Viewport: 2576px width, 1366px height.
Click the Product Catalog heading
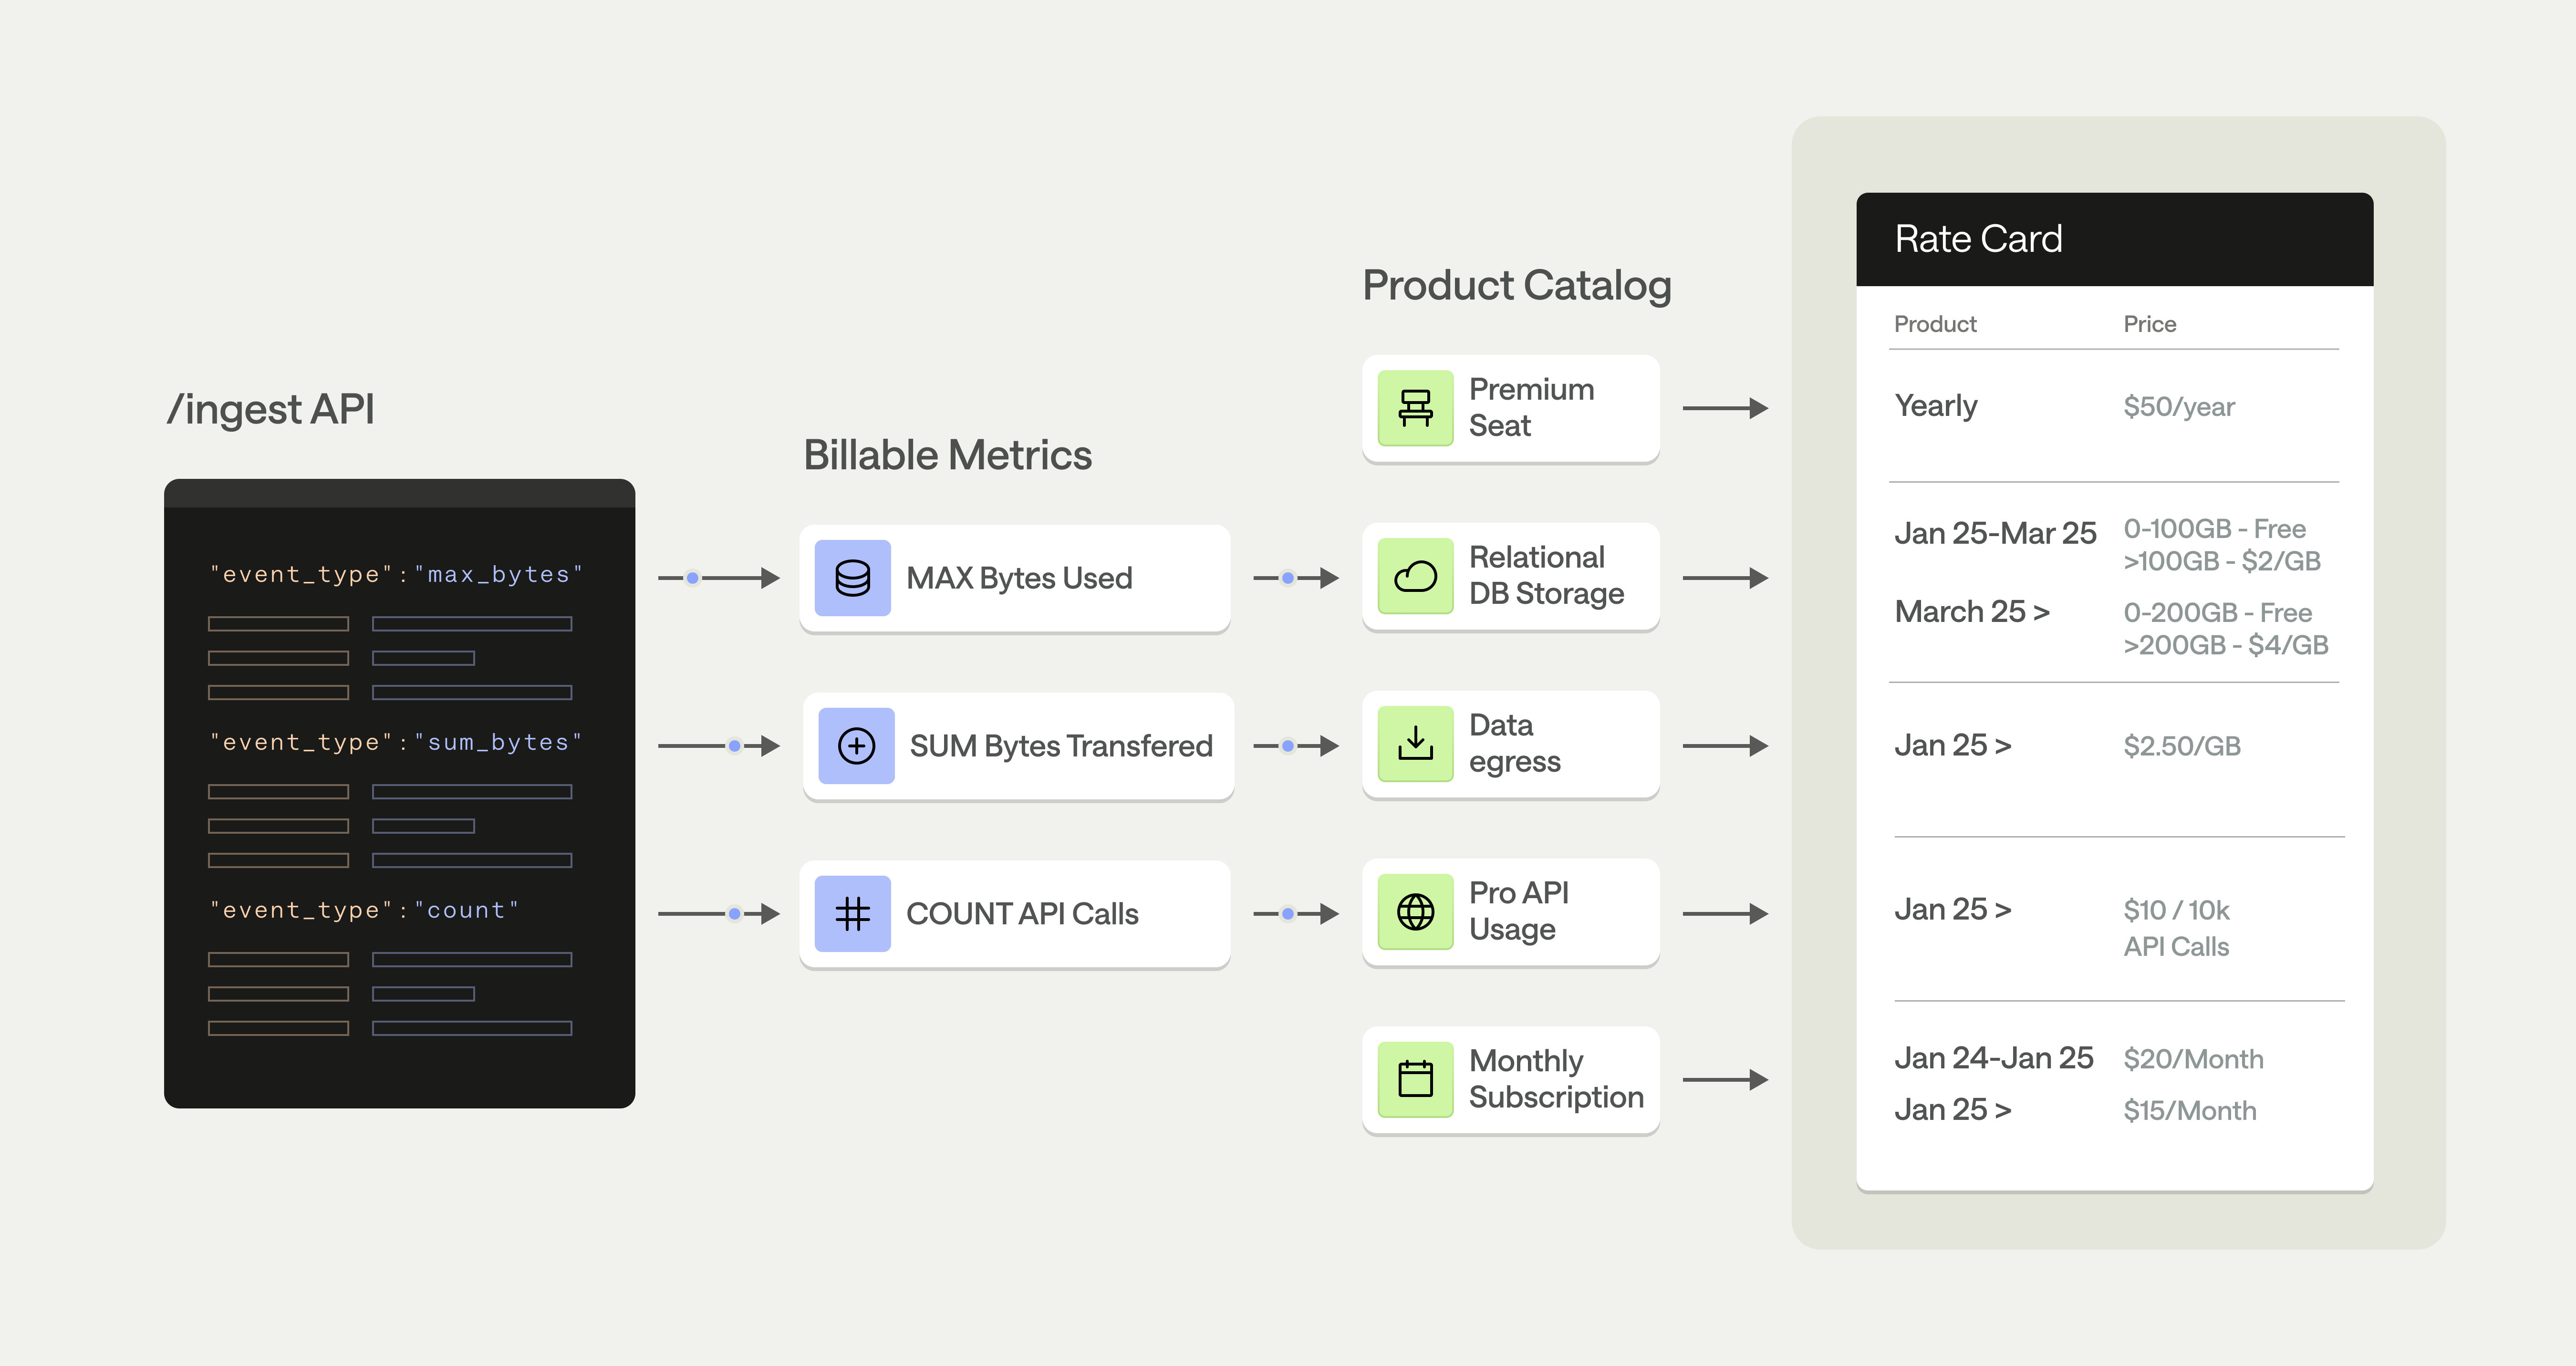pyautogui.click(x=1516, y=286)
